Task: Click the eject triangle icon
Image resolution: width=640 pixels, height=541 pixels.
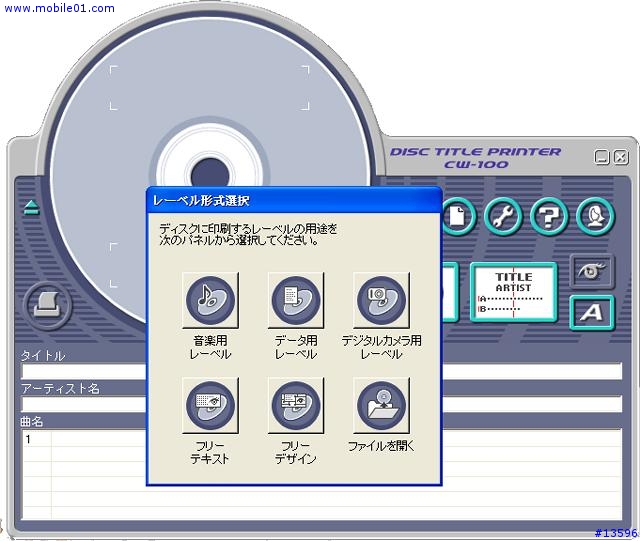Action: coord(31,207)
